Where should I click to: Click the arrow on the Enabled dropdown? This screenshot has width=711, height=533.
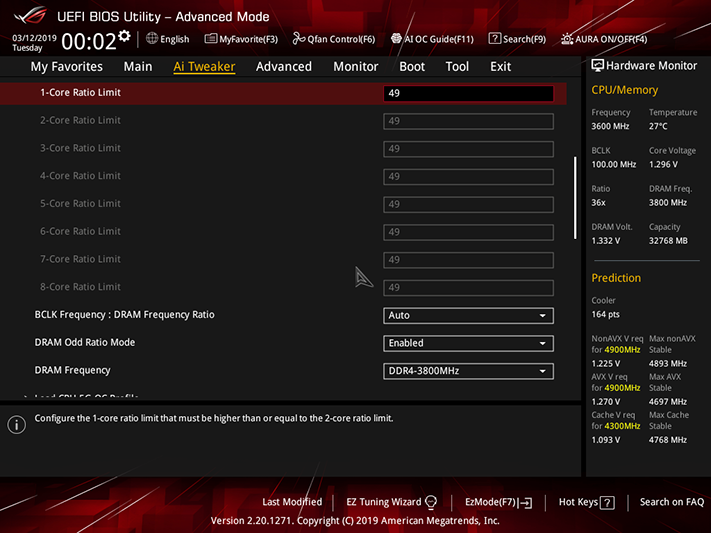(542, 343)
